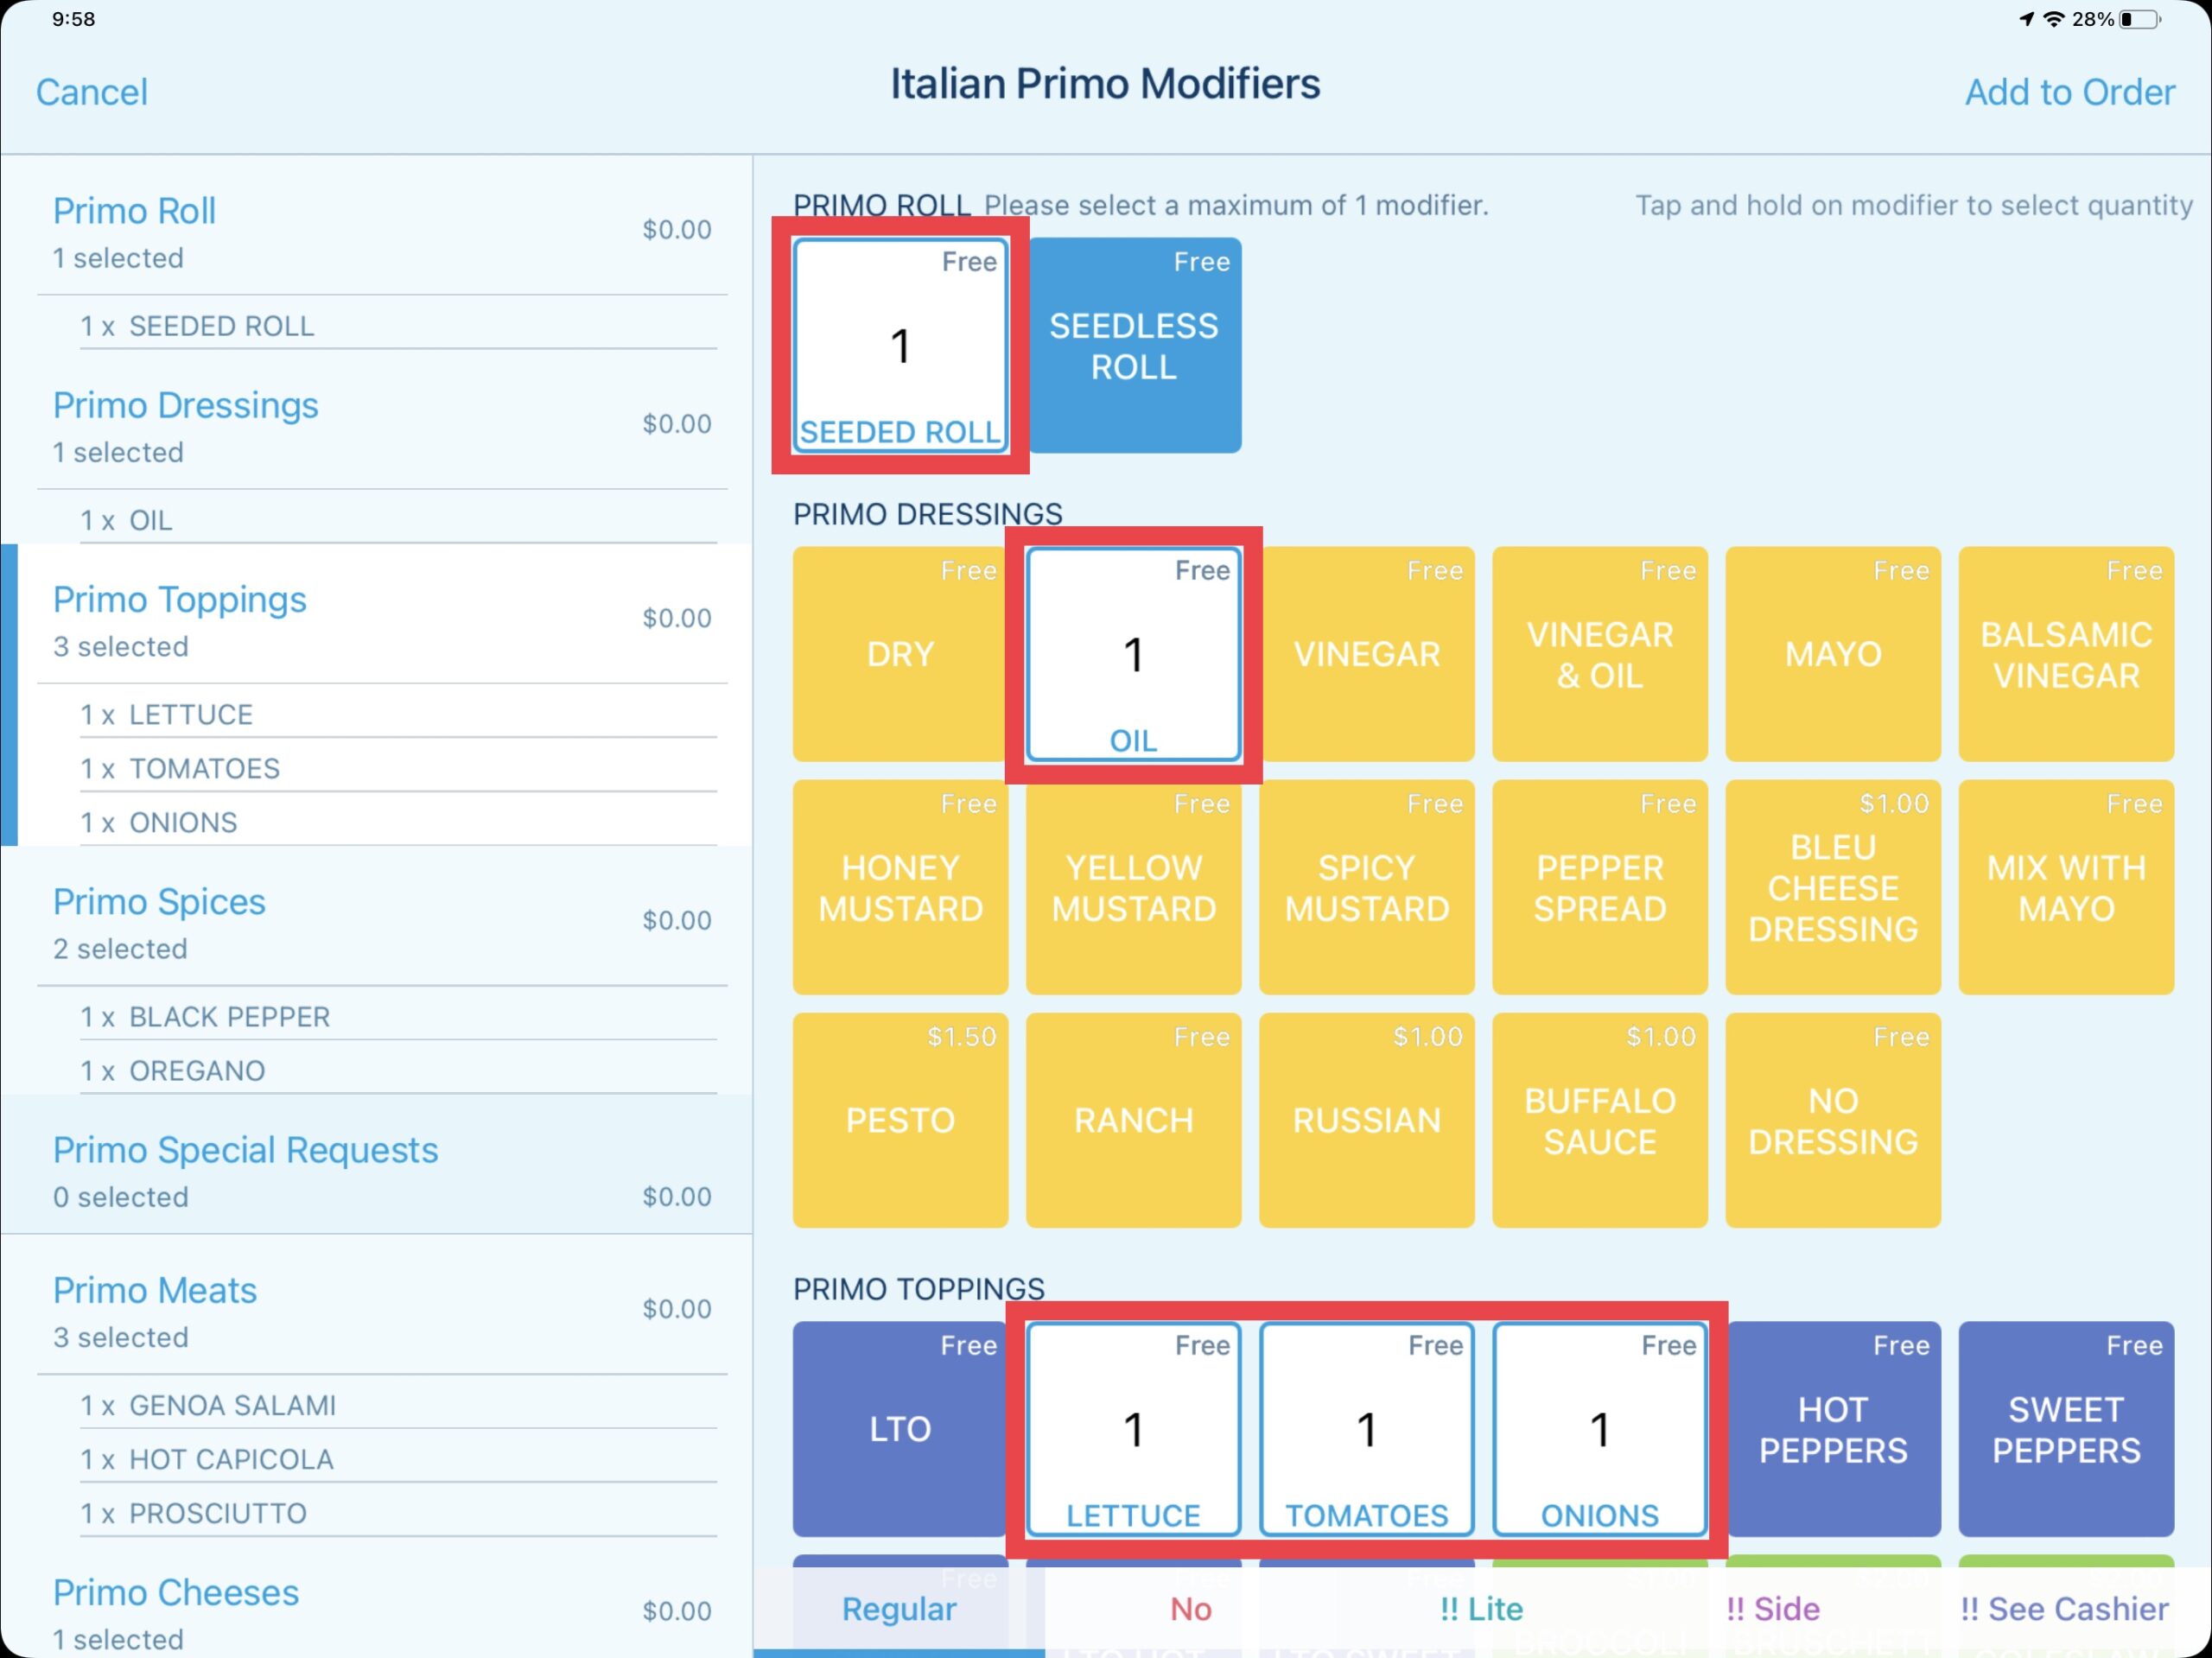Tap the '1 x GENOA SALAMI' sidebar row

point(398,1405)
